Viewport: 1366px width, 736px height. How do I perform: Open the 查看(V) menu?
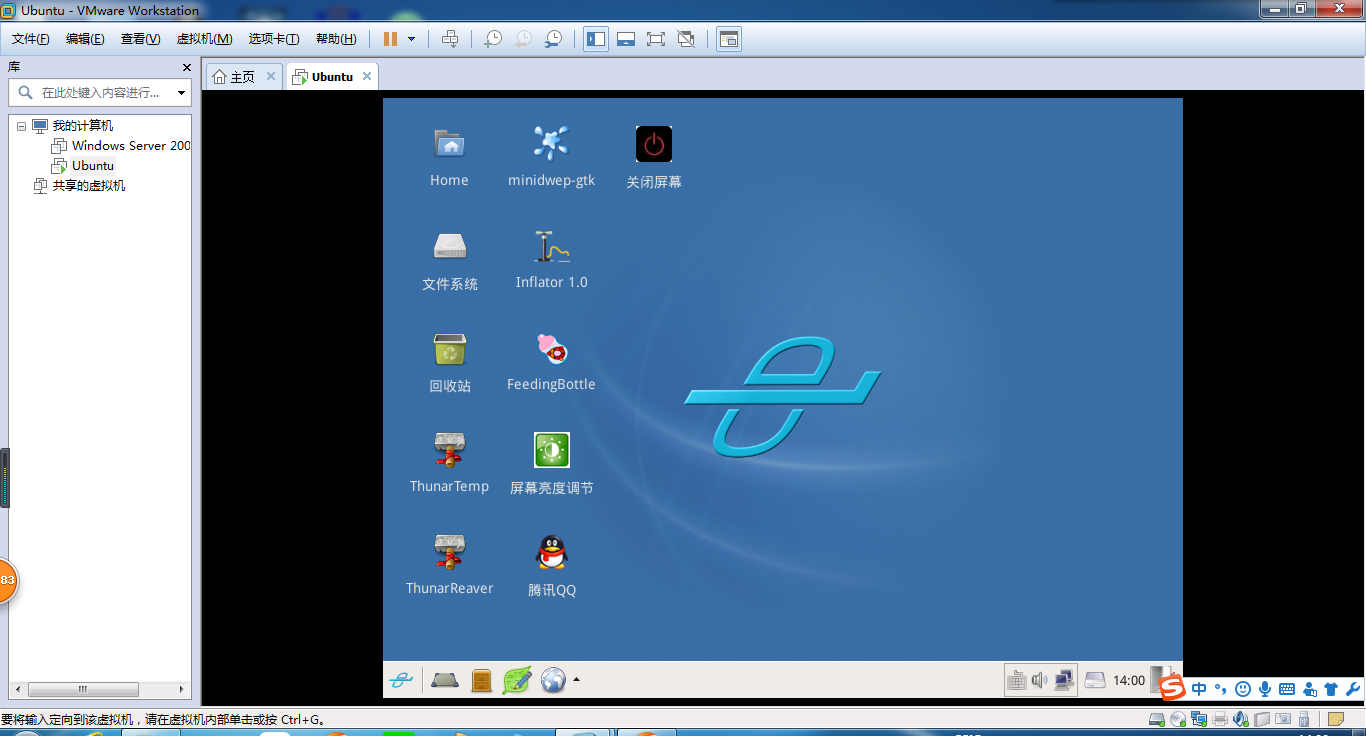tap(140, 39)
